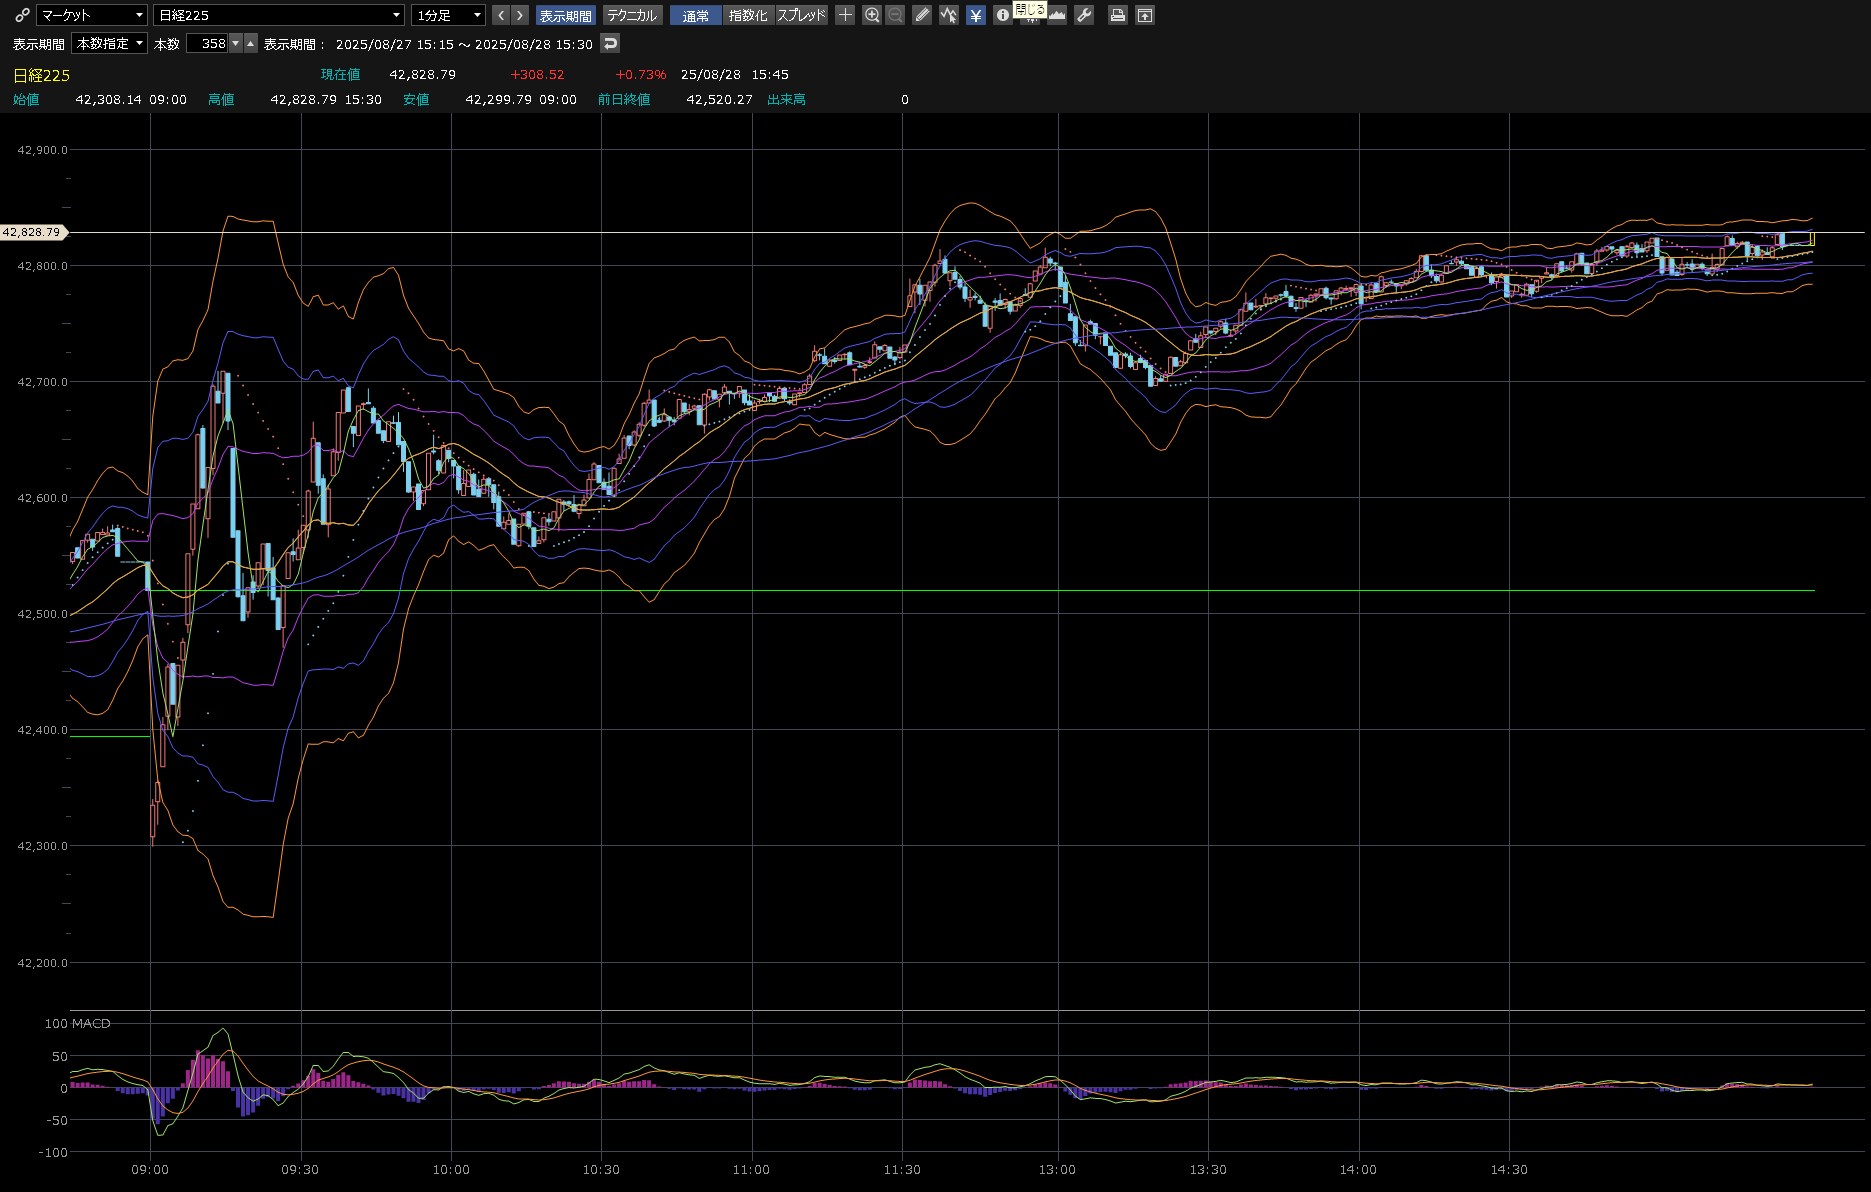Screen dimensions: 1871x1192
Task: Open the マーケット category dropdown
Action: [92, 15]
